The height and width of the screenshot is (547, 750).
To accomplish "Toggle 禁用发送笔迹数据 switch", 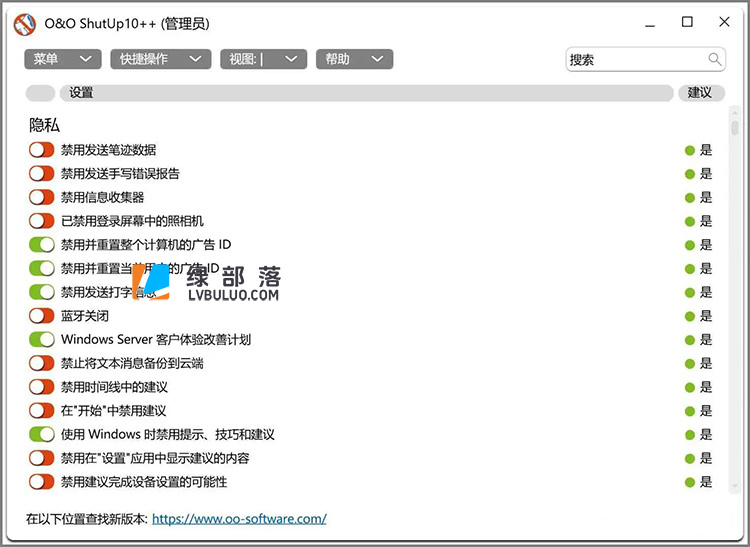I will click(x=42, y=150).
